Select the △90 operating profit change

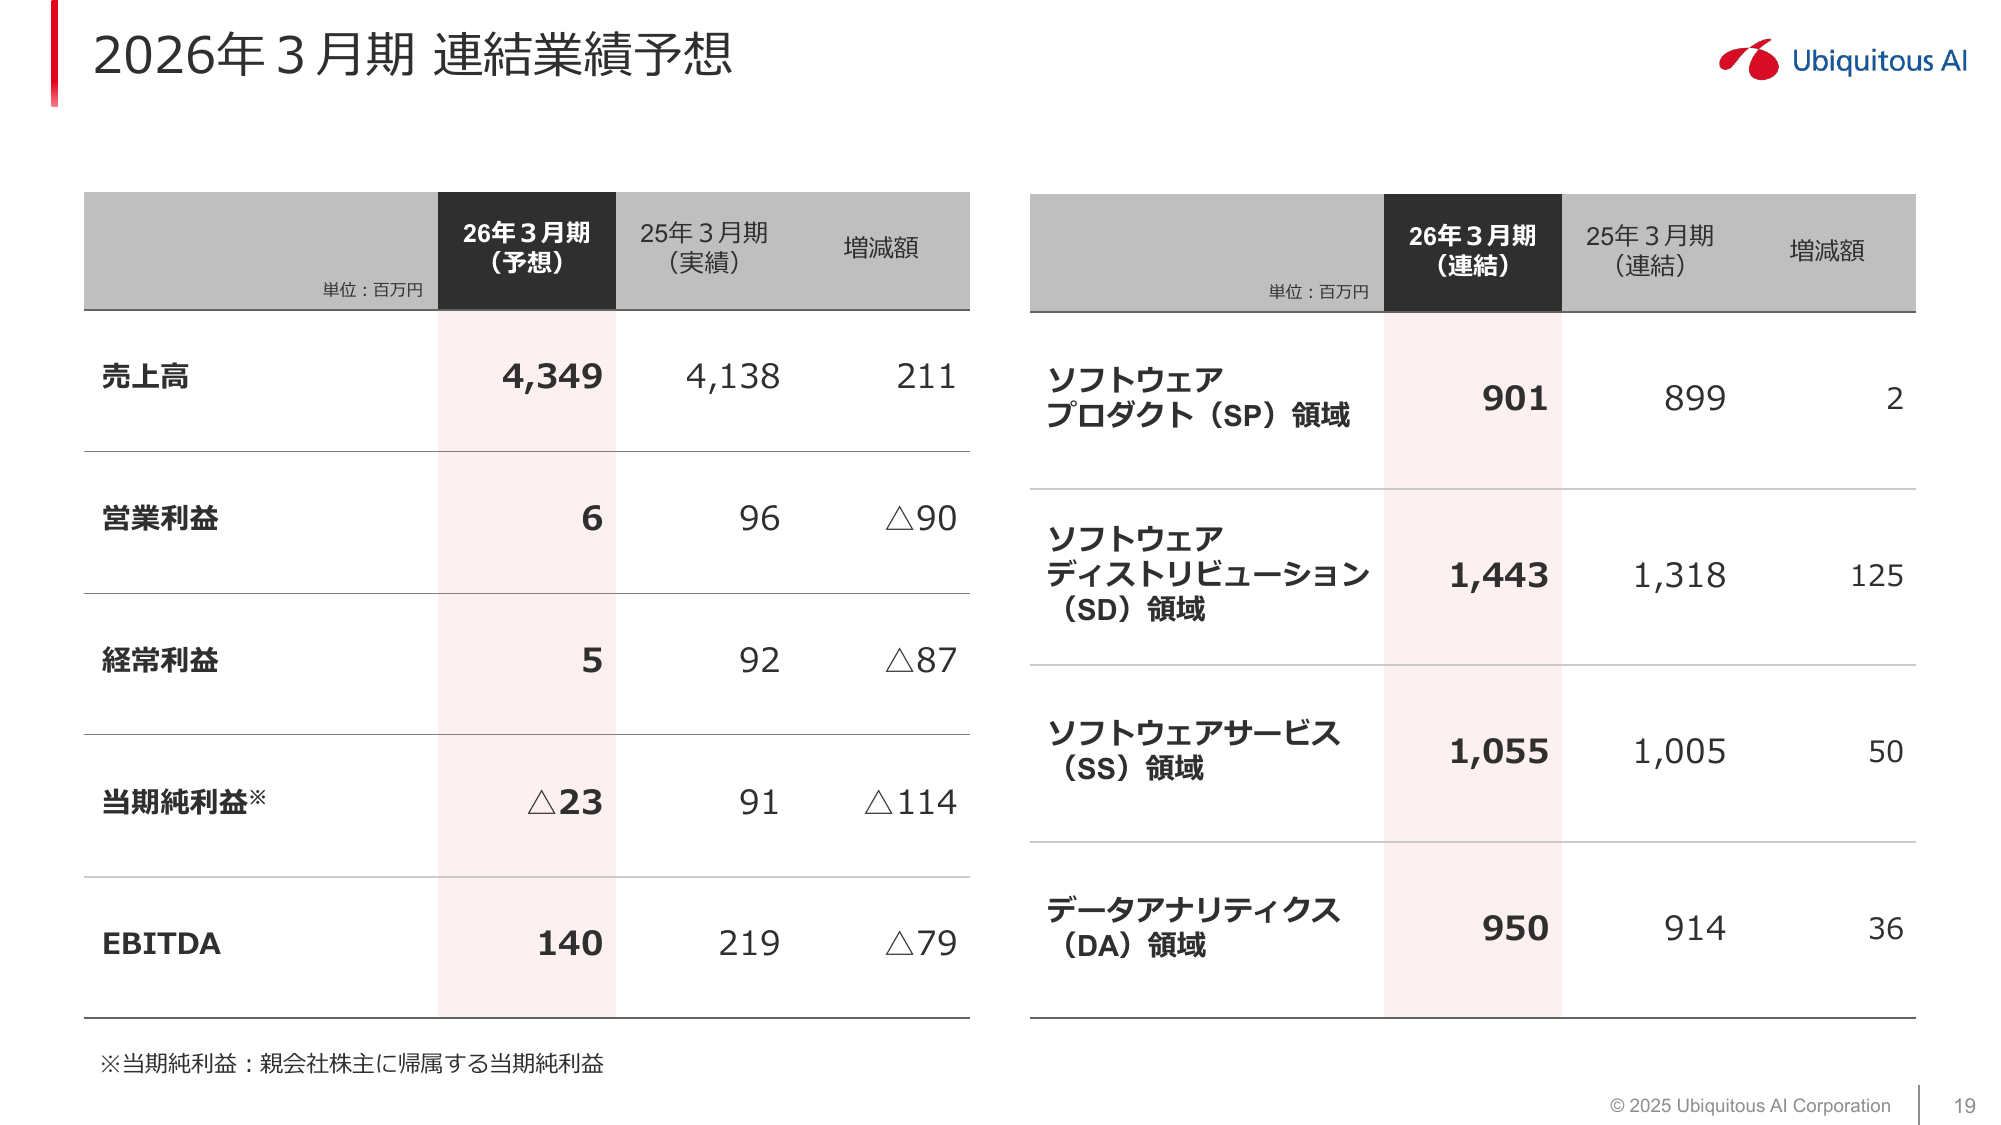coord(921,519)
